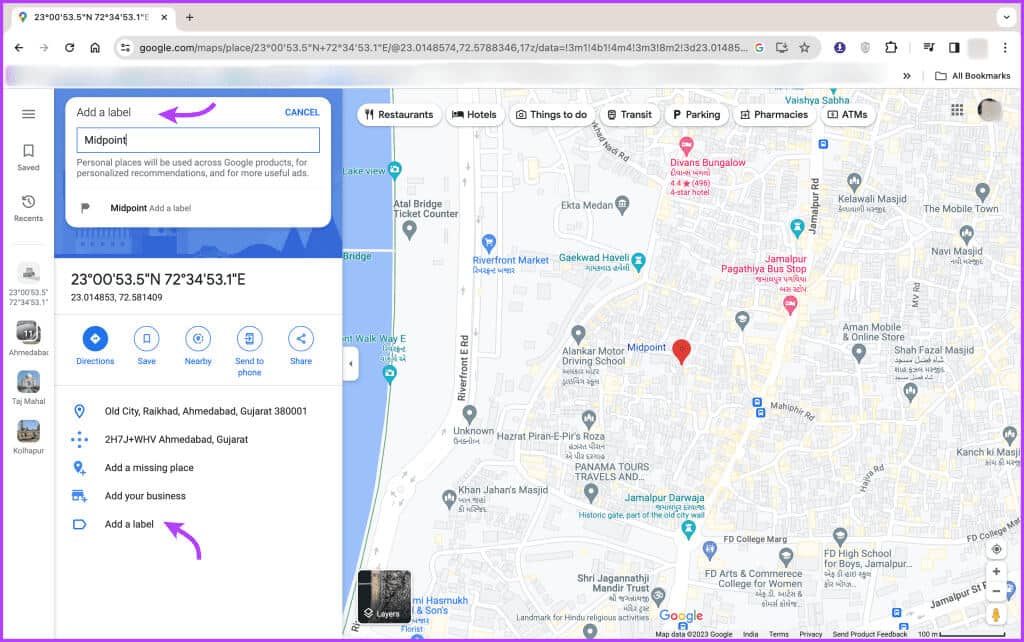Filter map by Restaurants
Screen dimensions: 1024x642
[399, 115]
